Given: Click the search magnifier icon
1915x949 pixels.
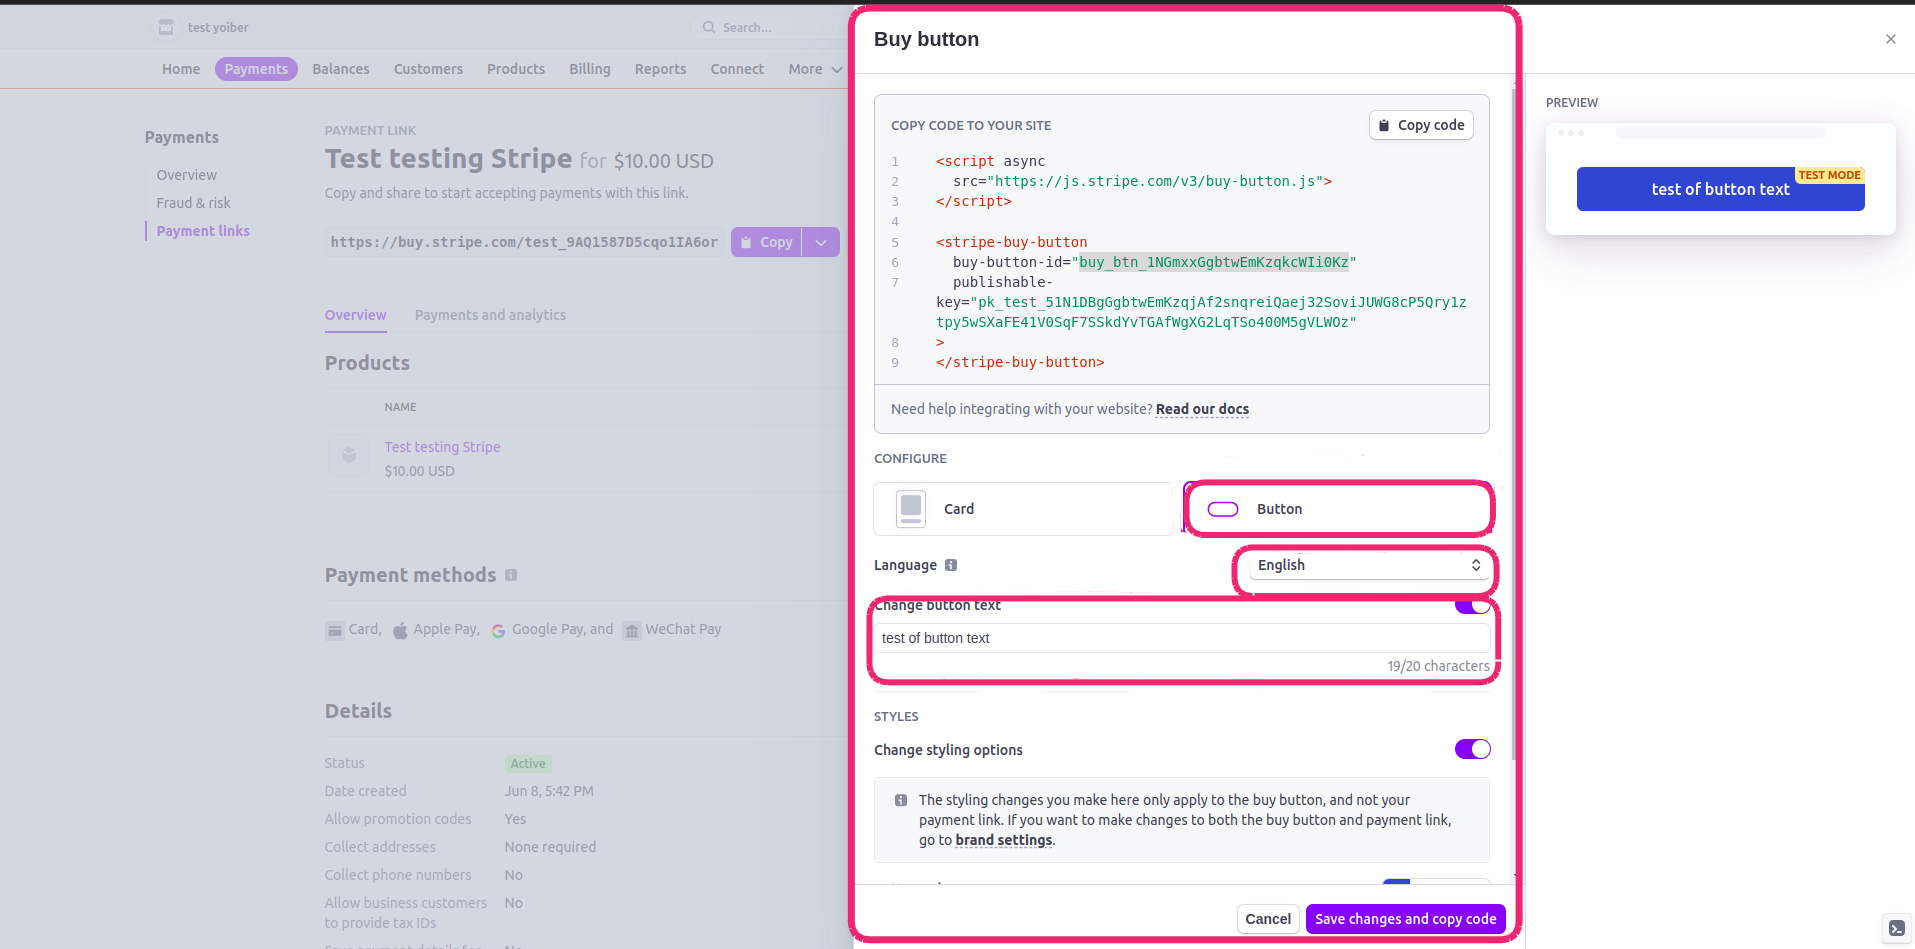Looking at the screenshot, I should coord(709,27).
